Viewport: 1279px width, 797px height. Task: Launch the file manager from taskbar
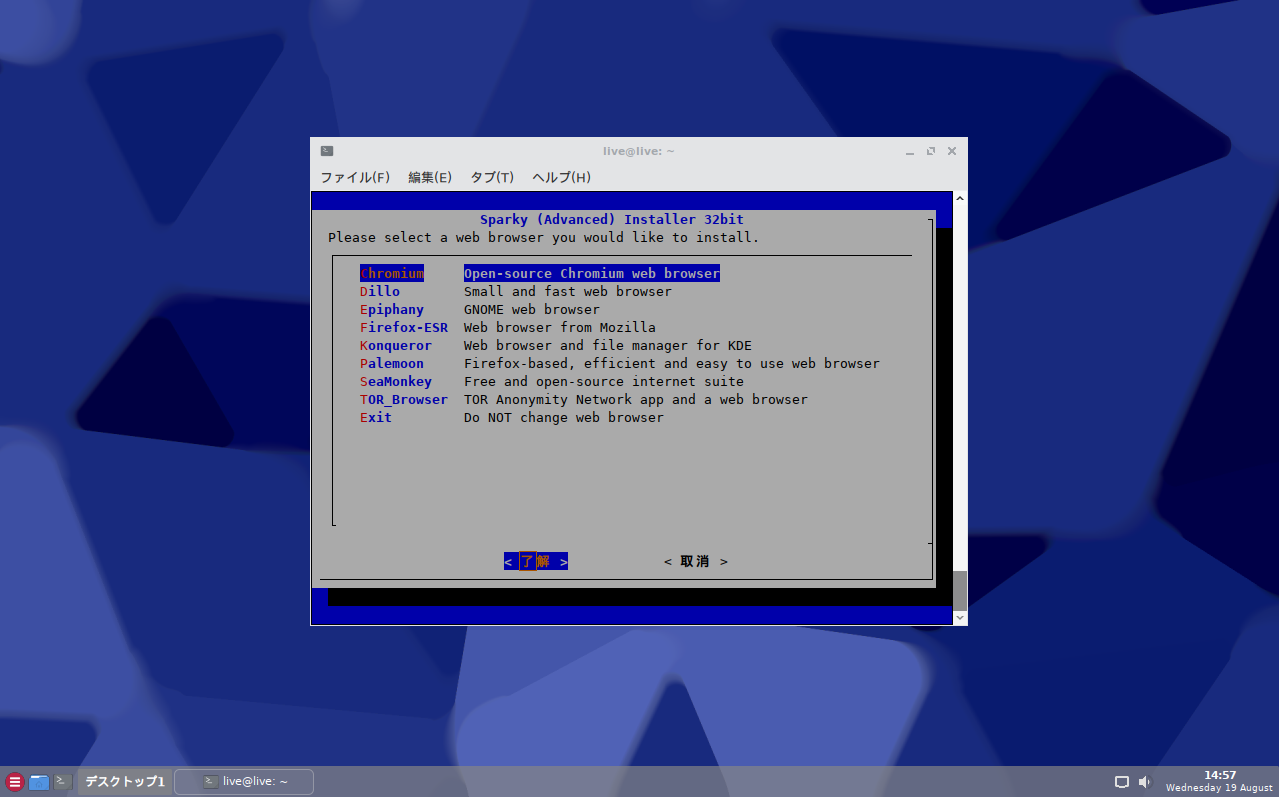click(x=39, y=782)
